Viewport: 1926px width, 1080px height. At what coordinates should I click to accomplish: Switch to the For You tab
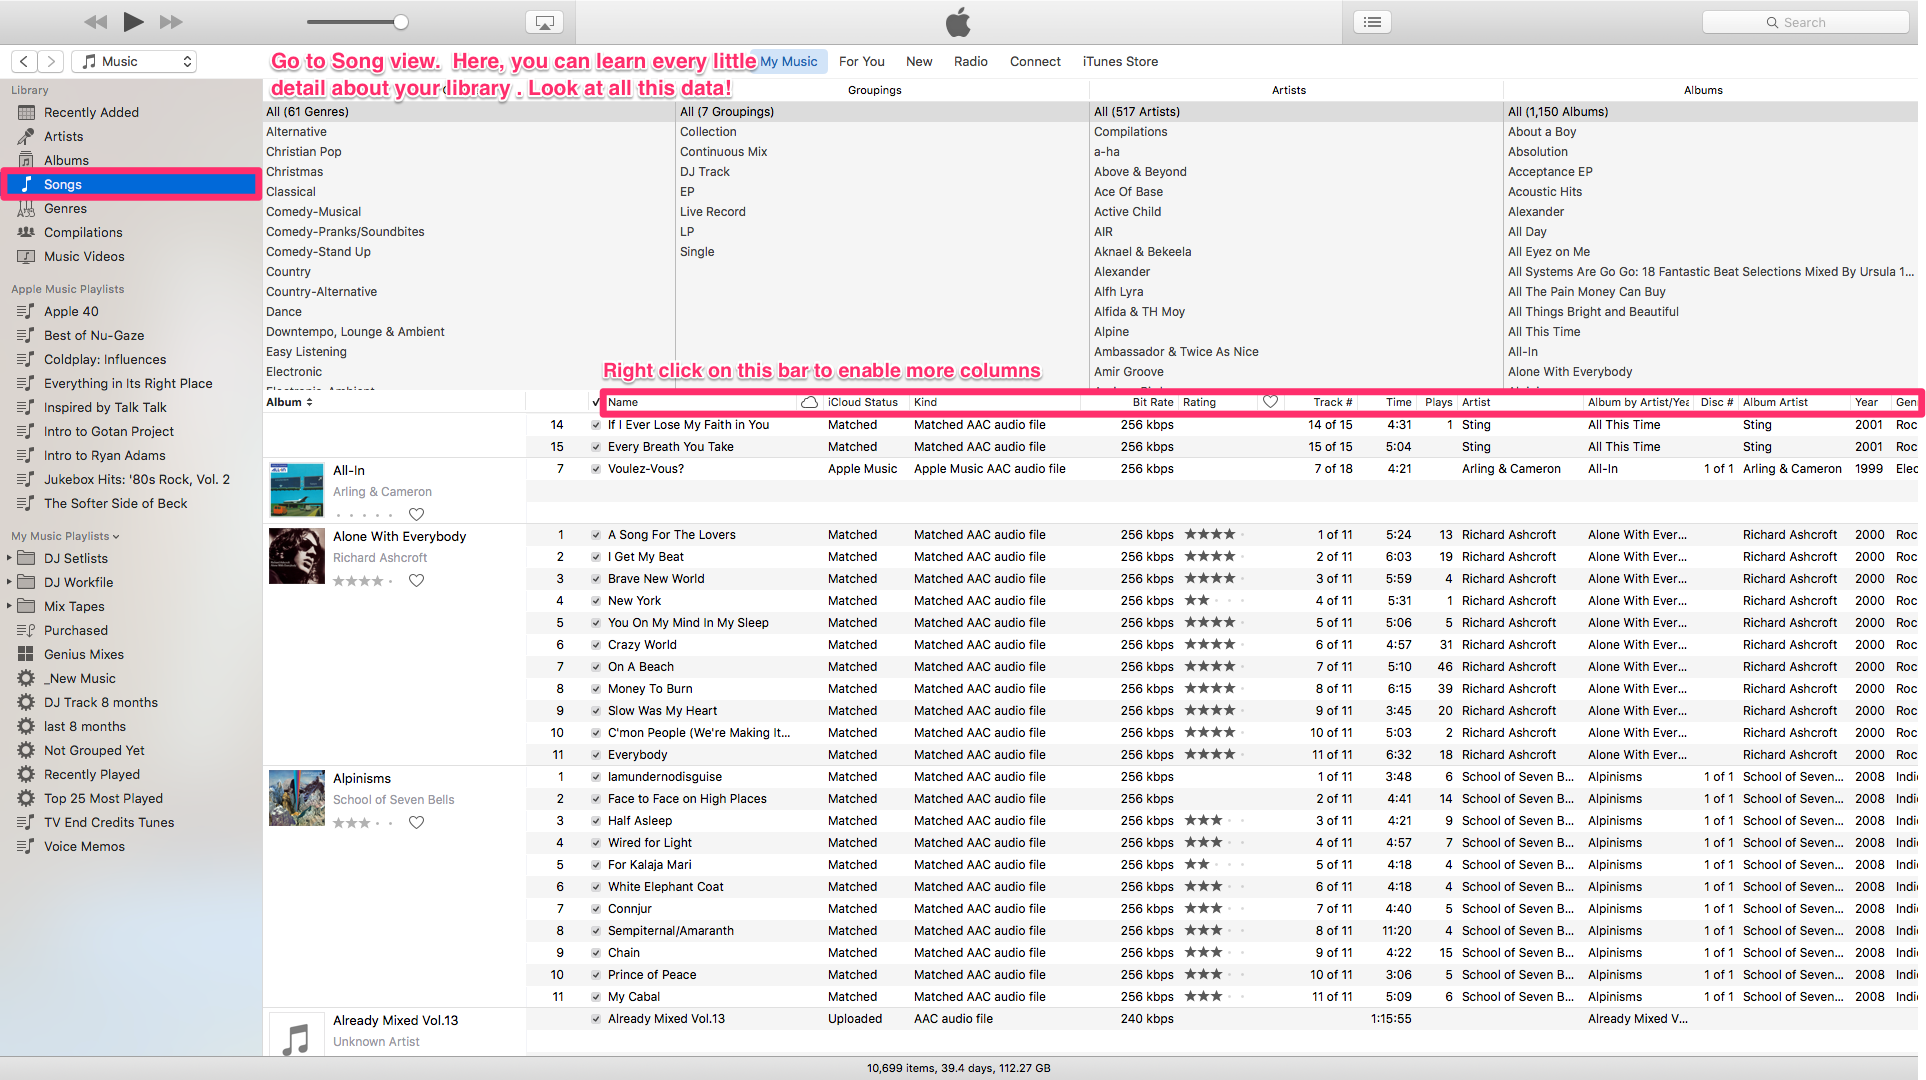pyautogui.click(x=861, y=62)
